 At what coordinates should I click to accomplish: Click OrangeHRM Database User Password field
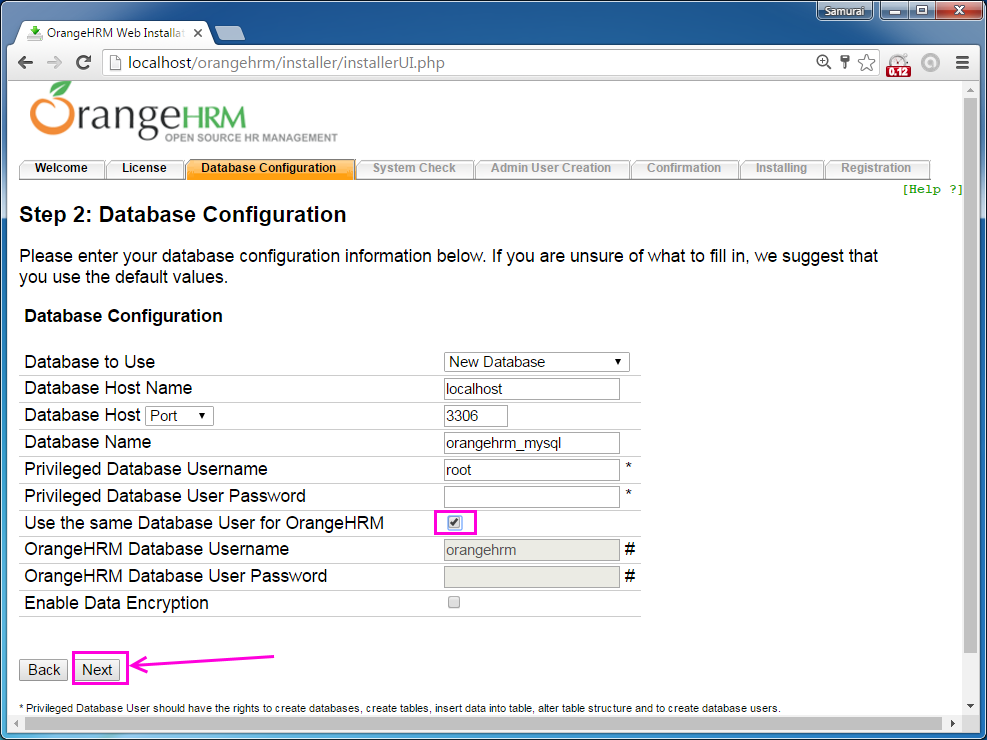coord(531,577)
